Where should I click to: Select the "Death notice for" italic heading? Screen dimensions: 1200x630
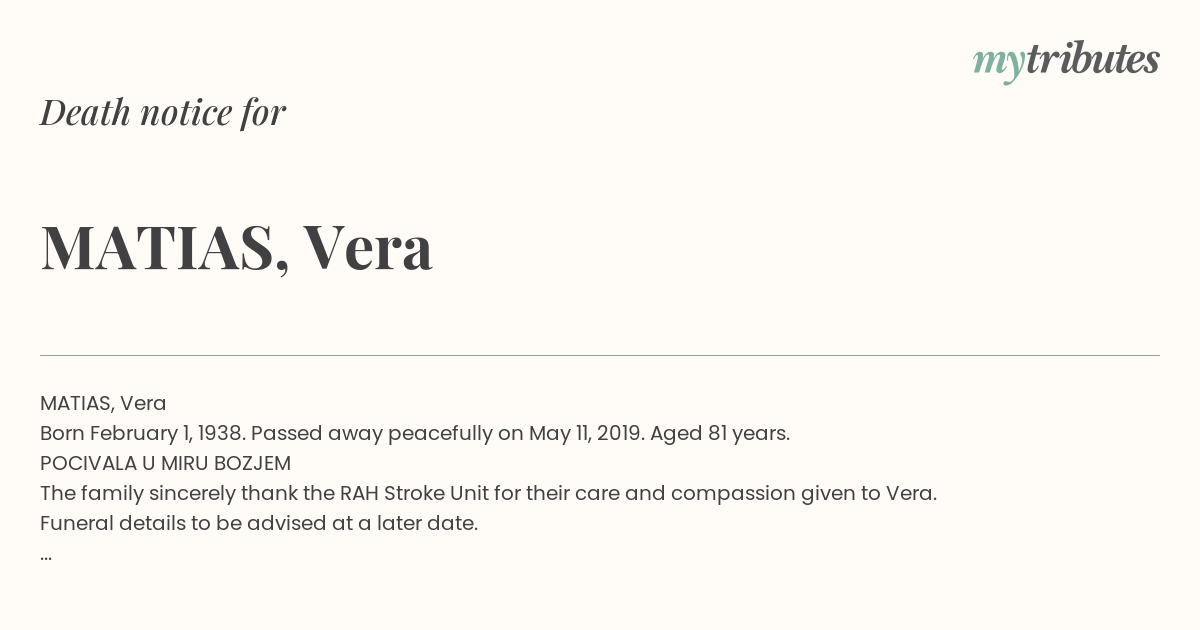click(163, 112)
